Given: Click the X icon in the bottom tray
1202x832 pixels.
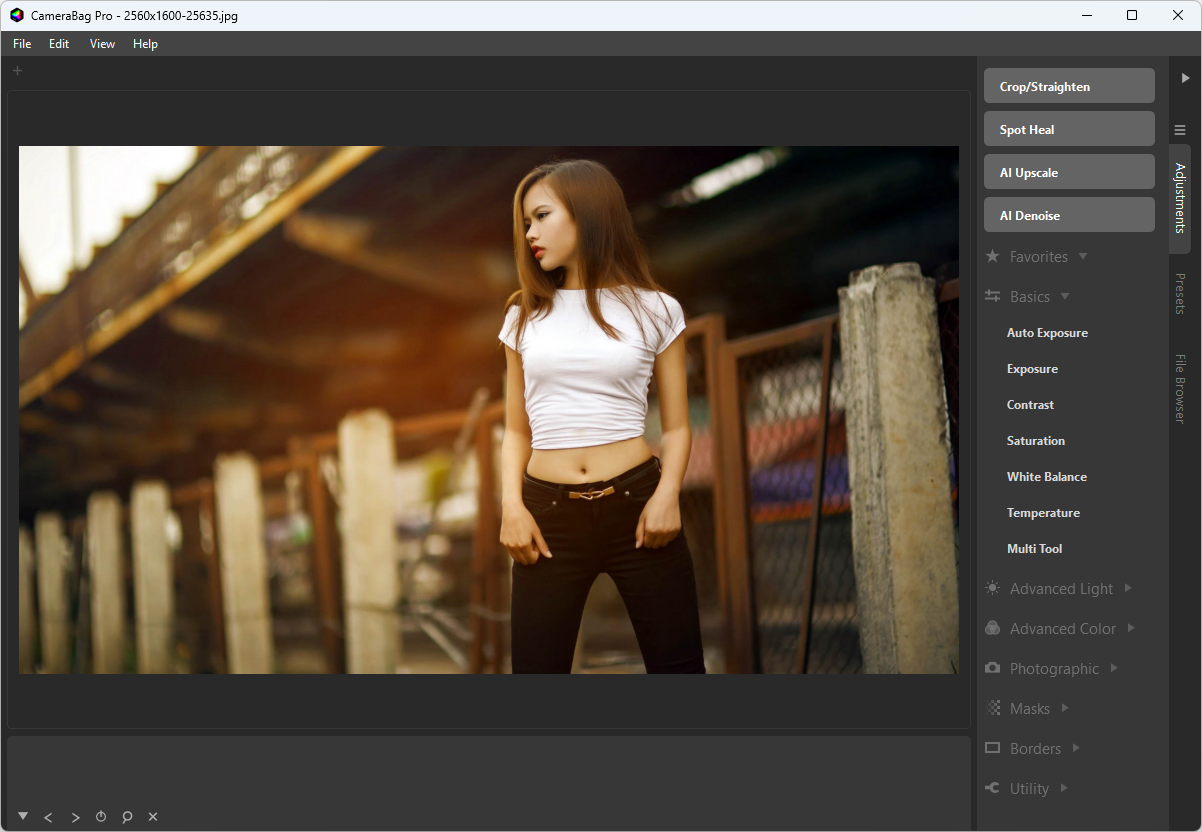Looking at the screenshot, I should (153, 817).
